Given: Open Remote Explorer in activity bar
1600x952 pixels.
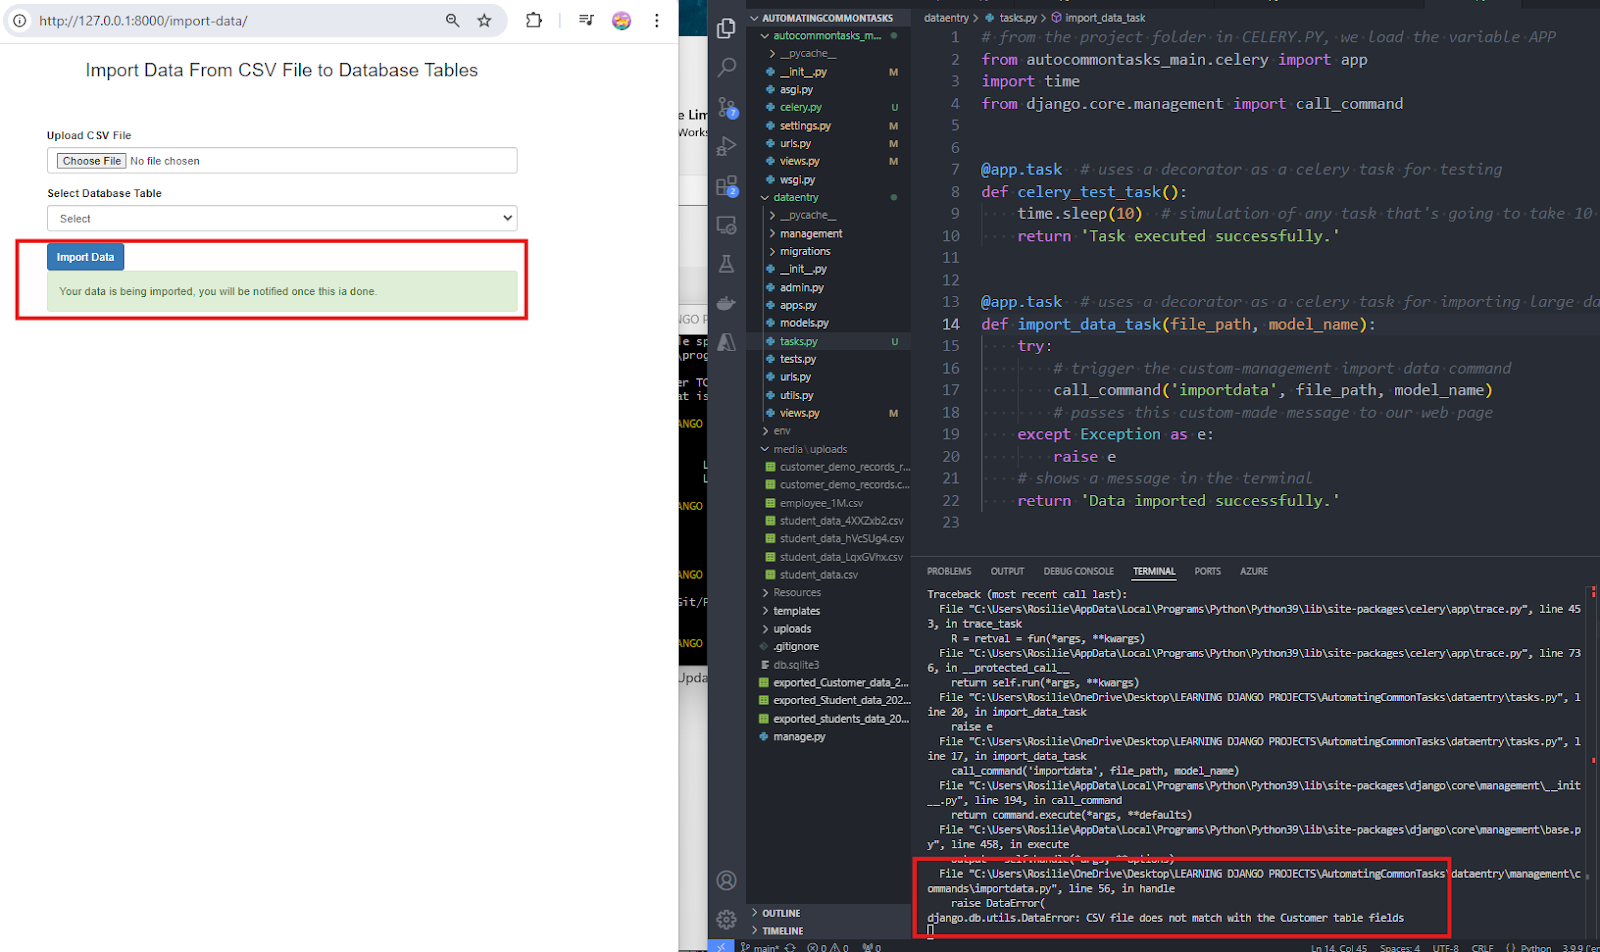Looking at the screenshot, I should 727,225.
